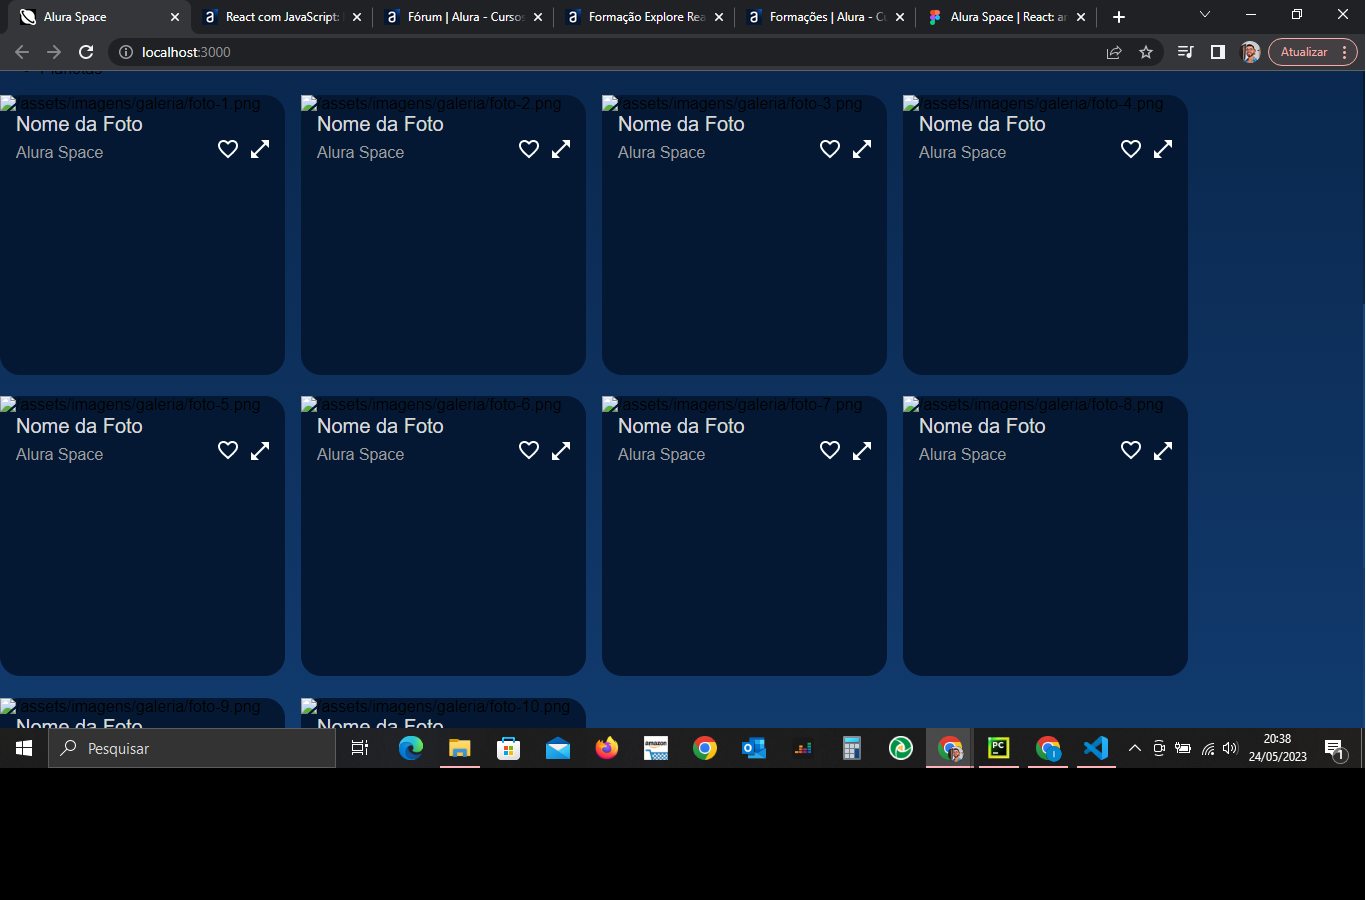
Task: Favorite the foto-8.png card with its heart
Action: tap(1131, 451)
